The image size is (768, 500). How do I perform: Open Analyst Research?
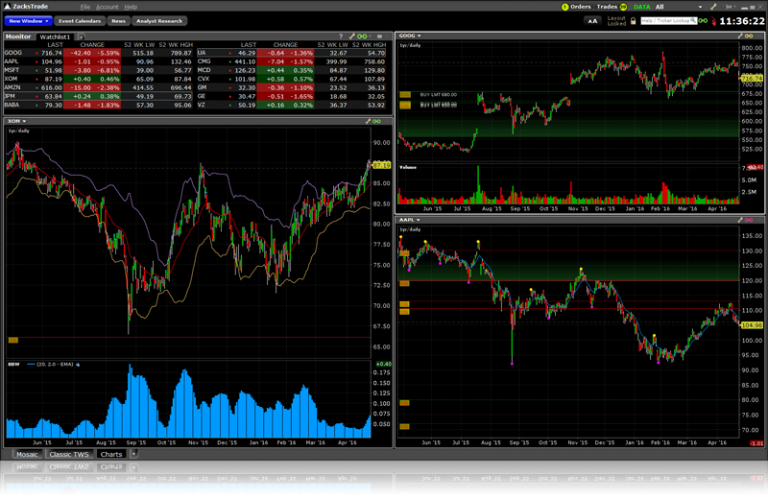159,21
